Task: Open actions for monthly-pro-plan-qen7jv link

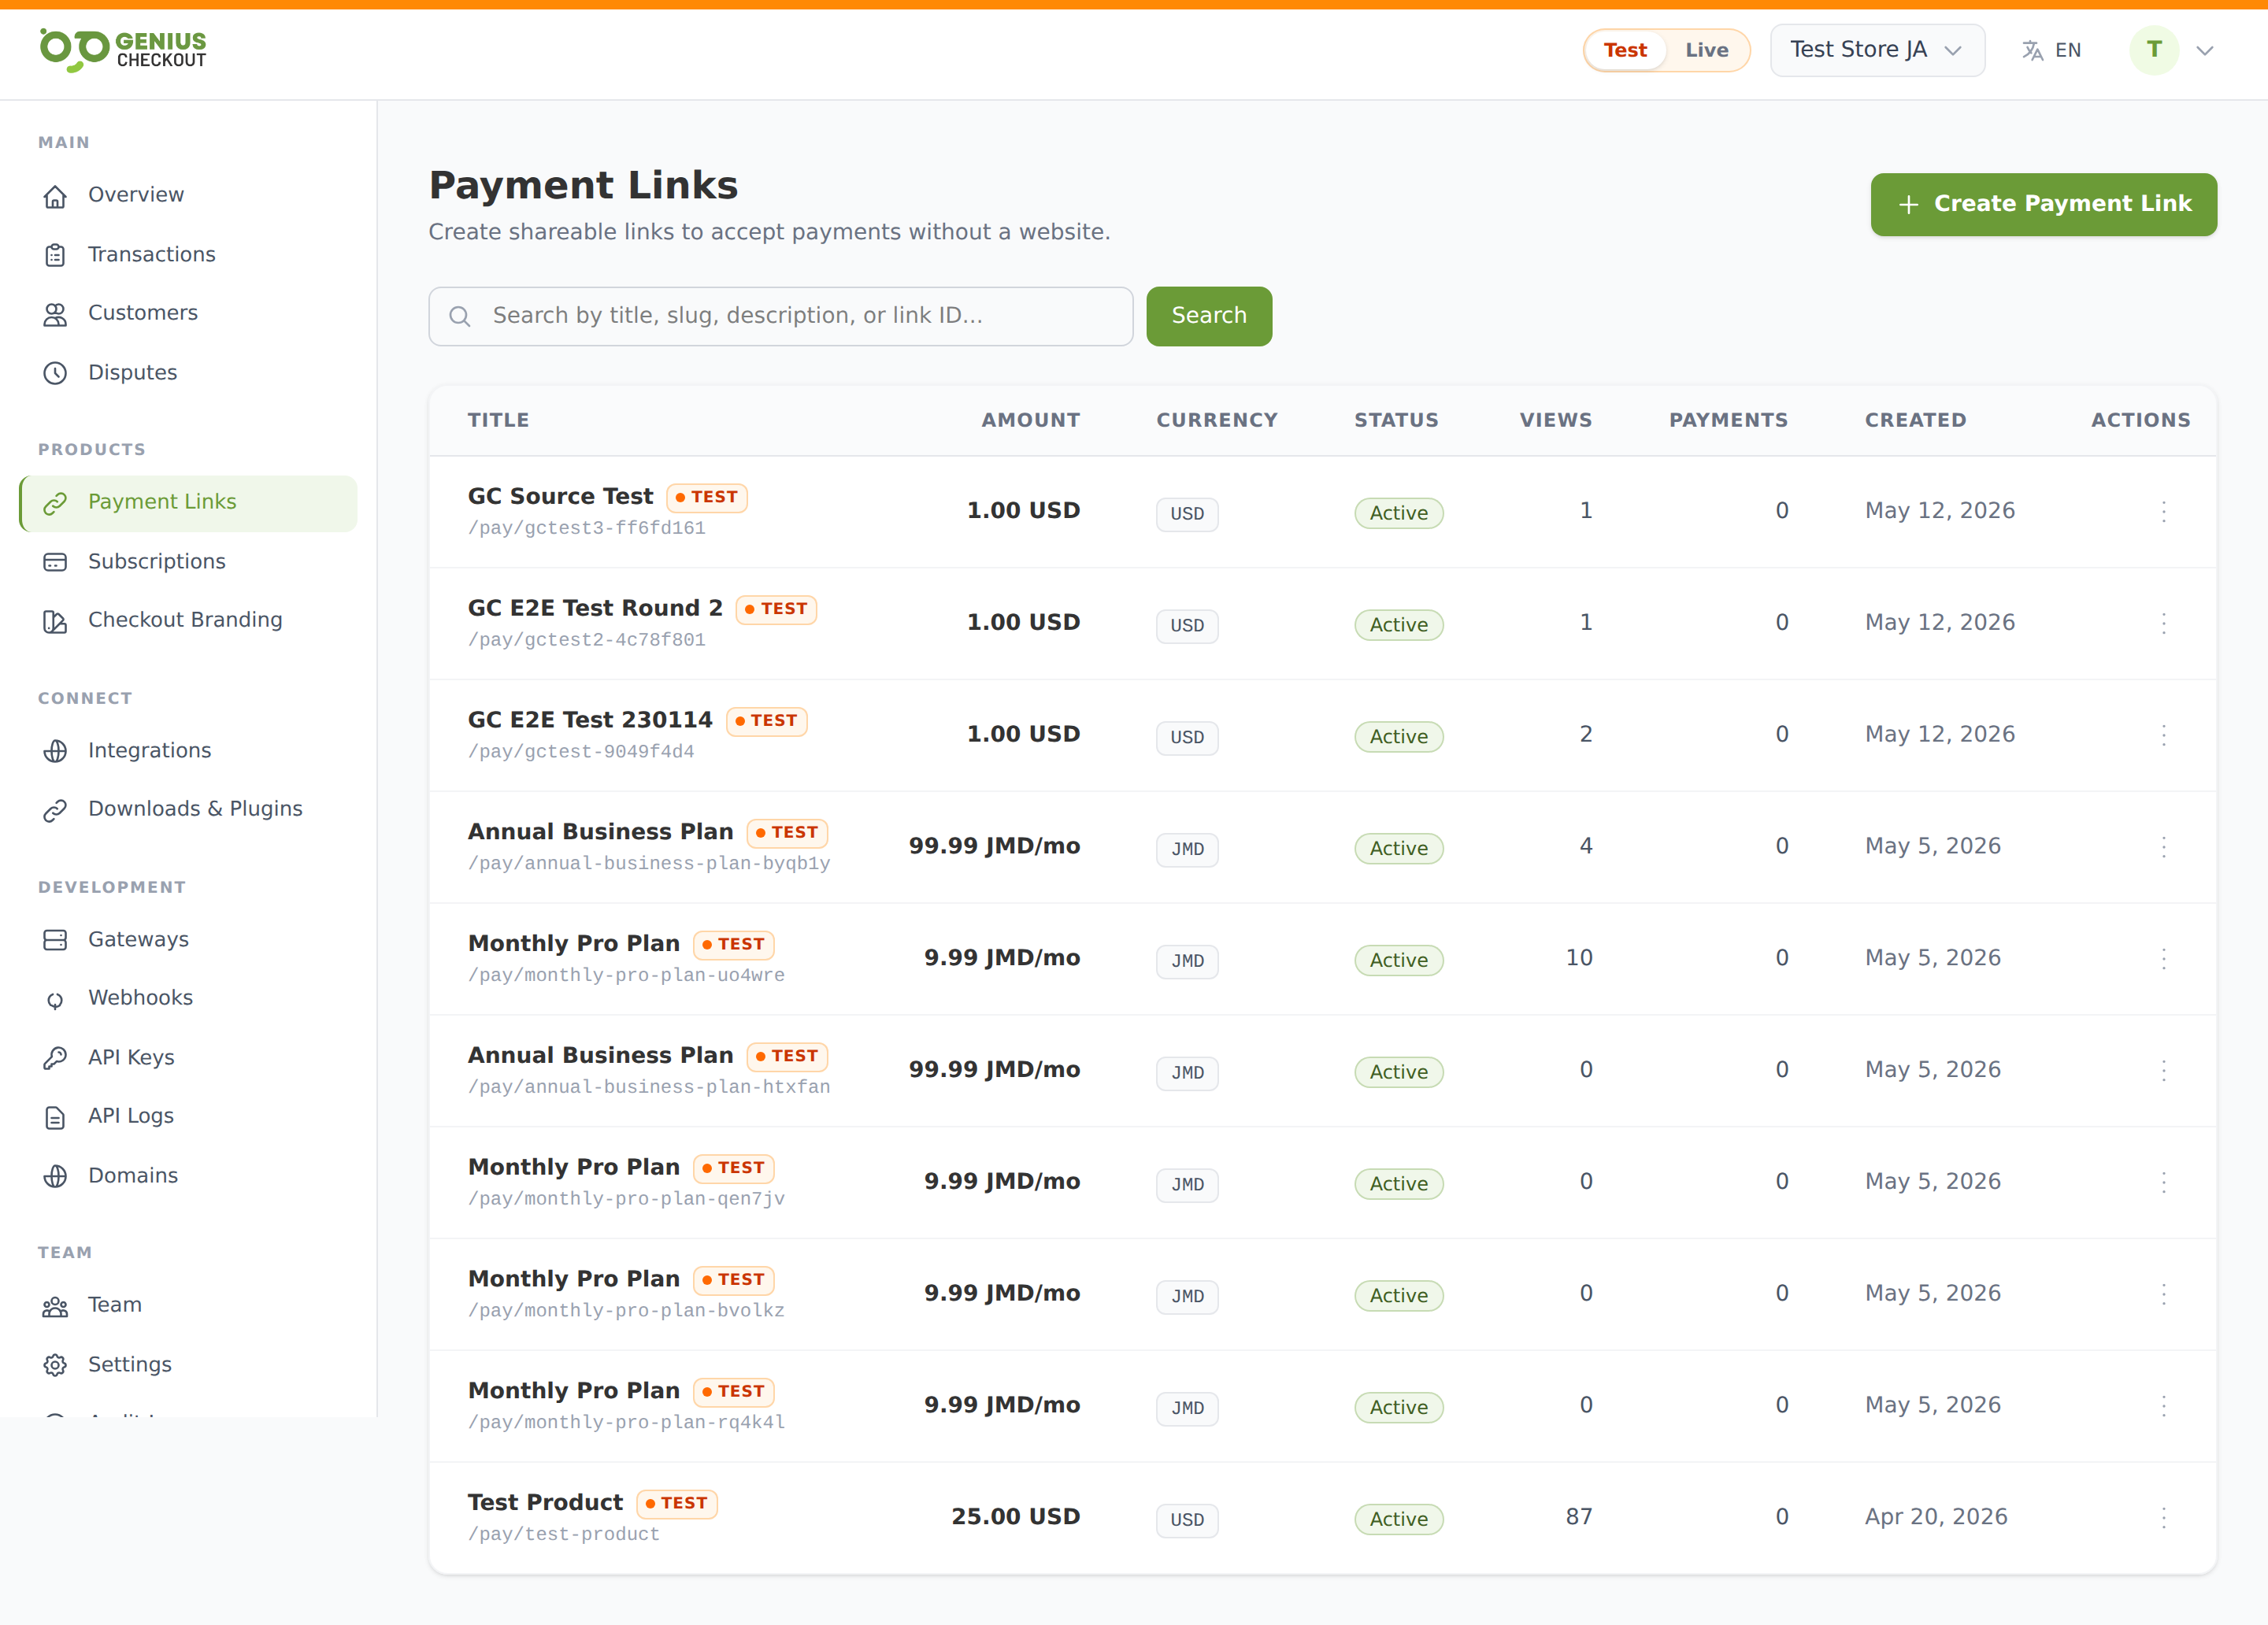Action: pyautogui.click(x=2163, y=1183)
